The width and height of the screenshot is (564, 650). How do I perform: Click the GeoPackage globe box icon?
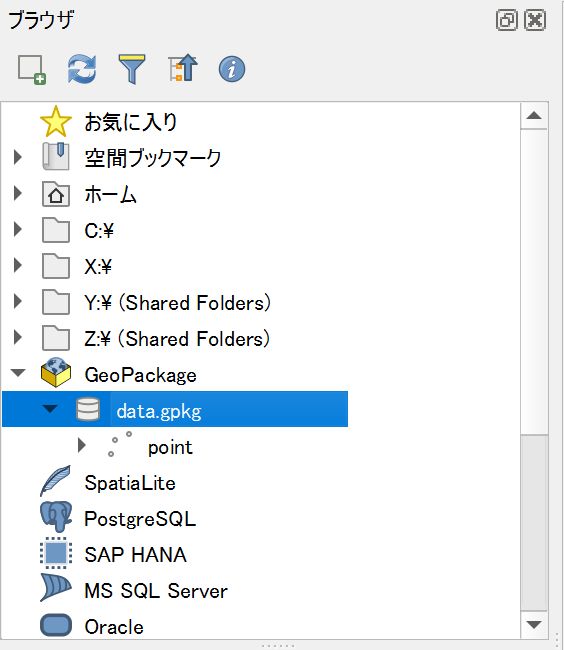click(56, 373)
